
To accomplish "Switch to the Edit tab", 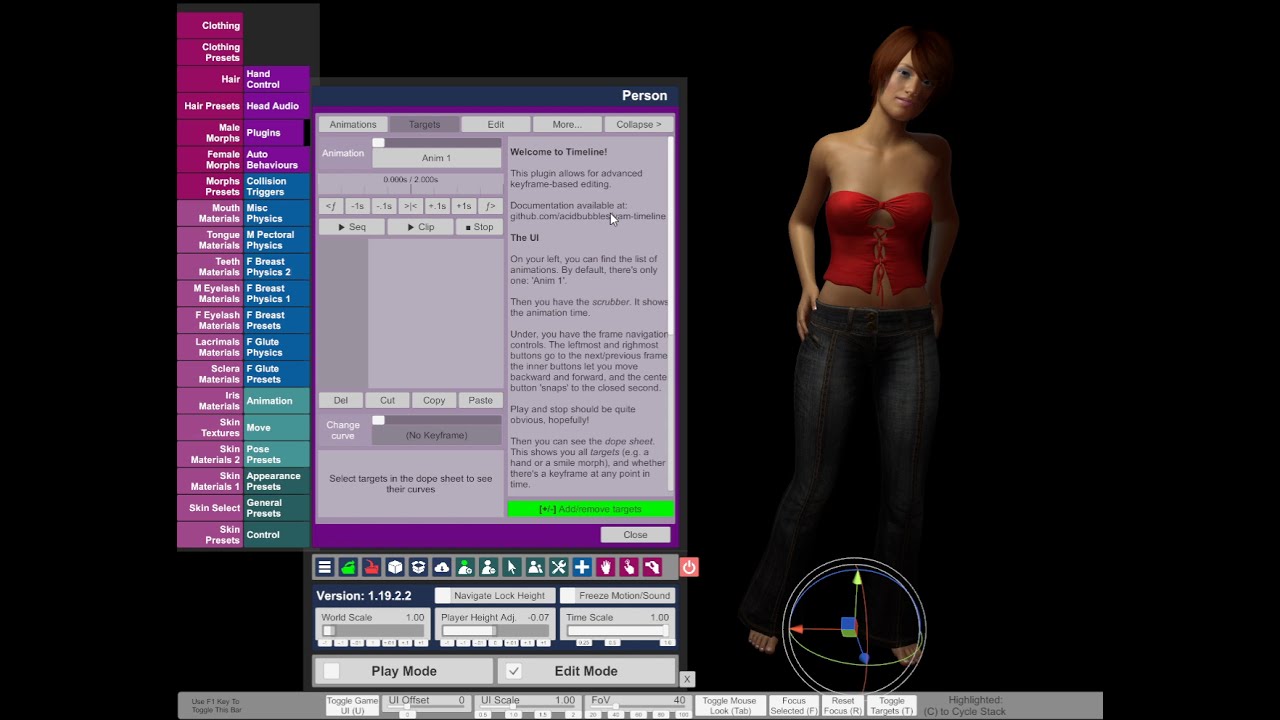I will [496, 124].
